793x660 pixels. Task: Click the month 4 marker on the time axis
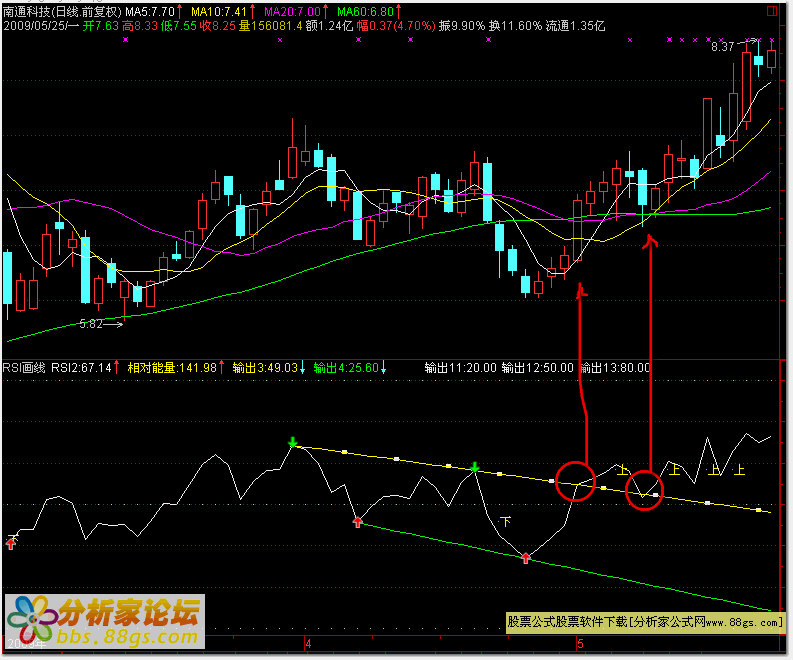(x=308, y=644)
